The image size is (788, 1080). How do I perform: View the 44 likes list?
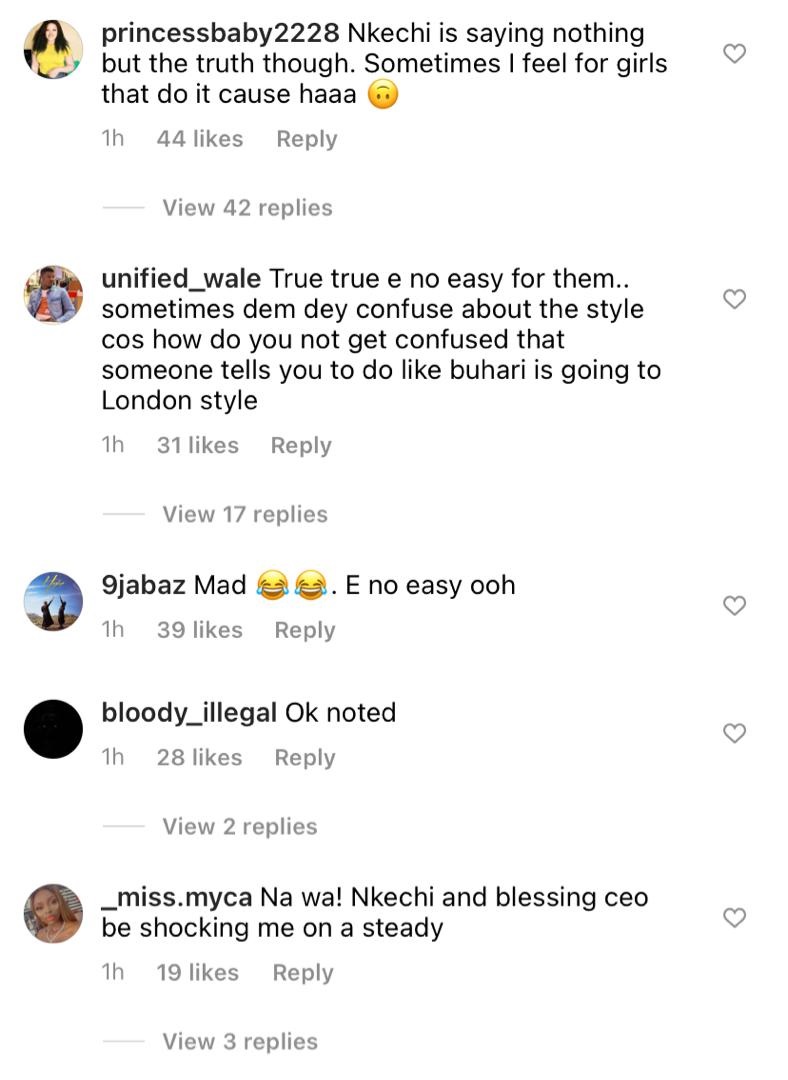(x=200, y=140)
